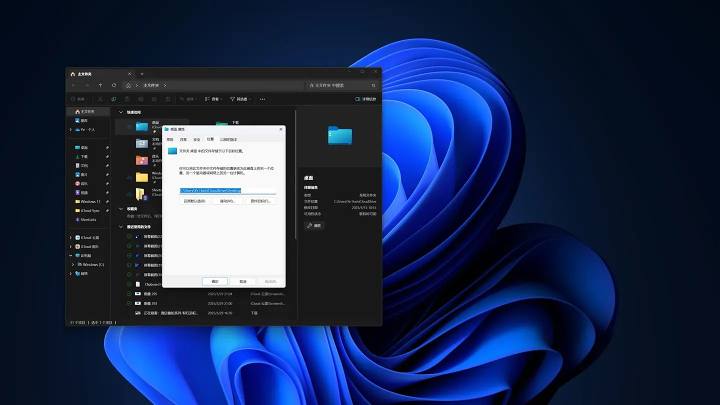Select the Location tab in Properties dialog
This screenshot has width=720, height=405.
210,139
